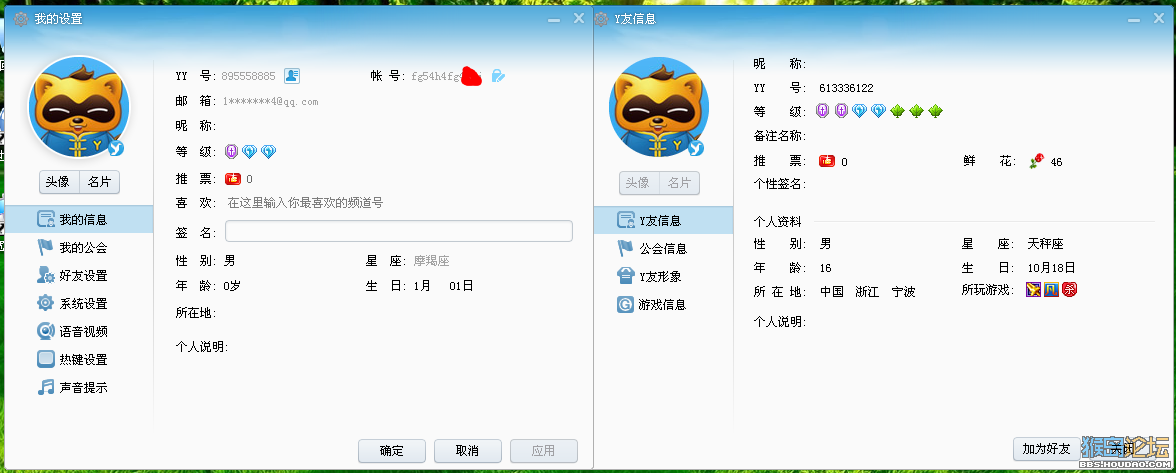Click the first game icon under 所玩游戏
The image size is (1176, 473).
click(1033, 289)
